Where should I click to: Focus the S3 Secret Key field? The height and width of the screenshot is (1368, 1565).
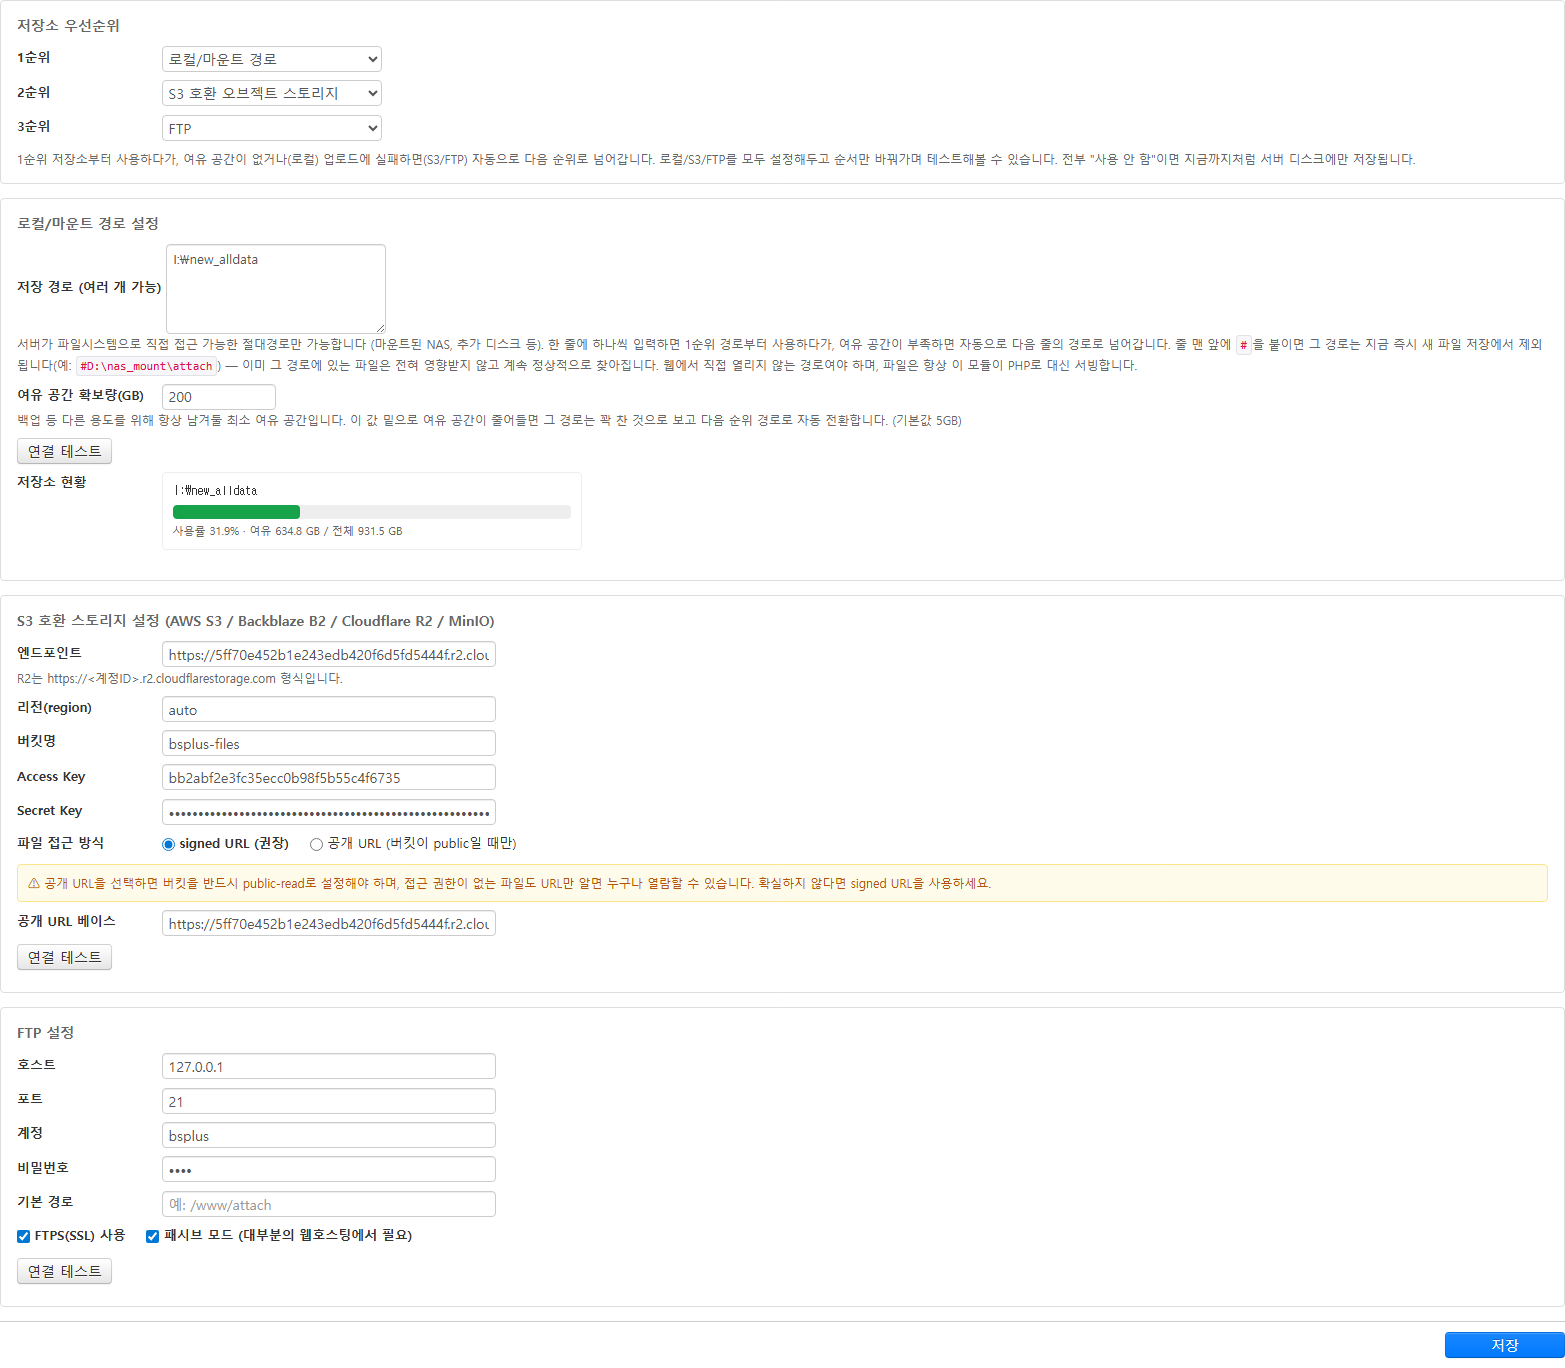[x=328, y=812]
